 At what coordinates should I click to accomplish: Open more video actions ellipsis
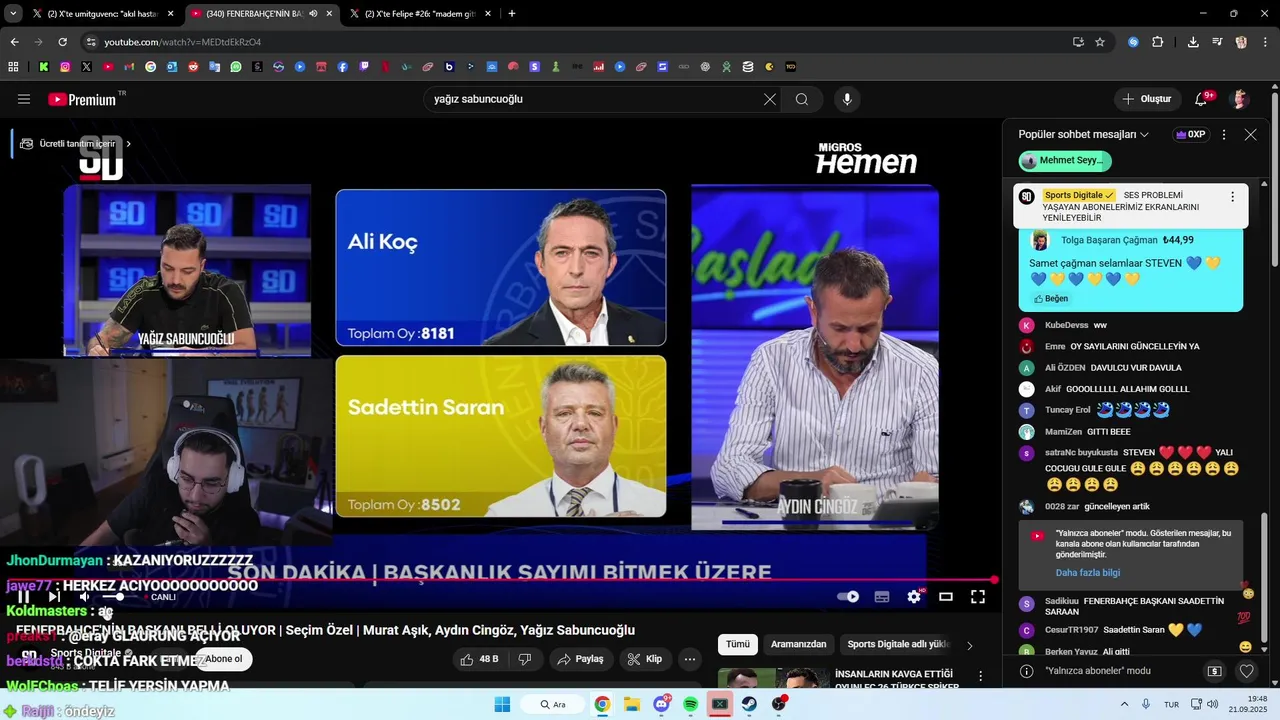(689, 659)
